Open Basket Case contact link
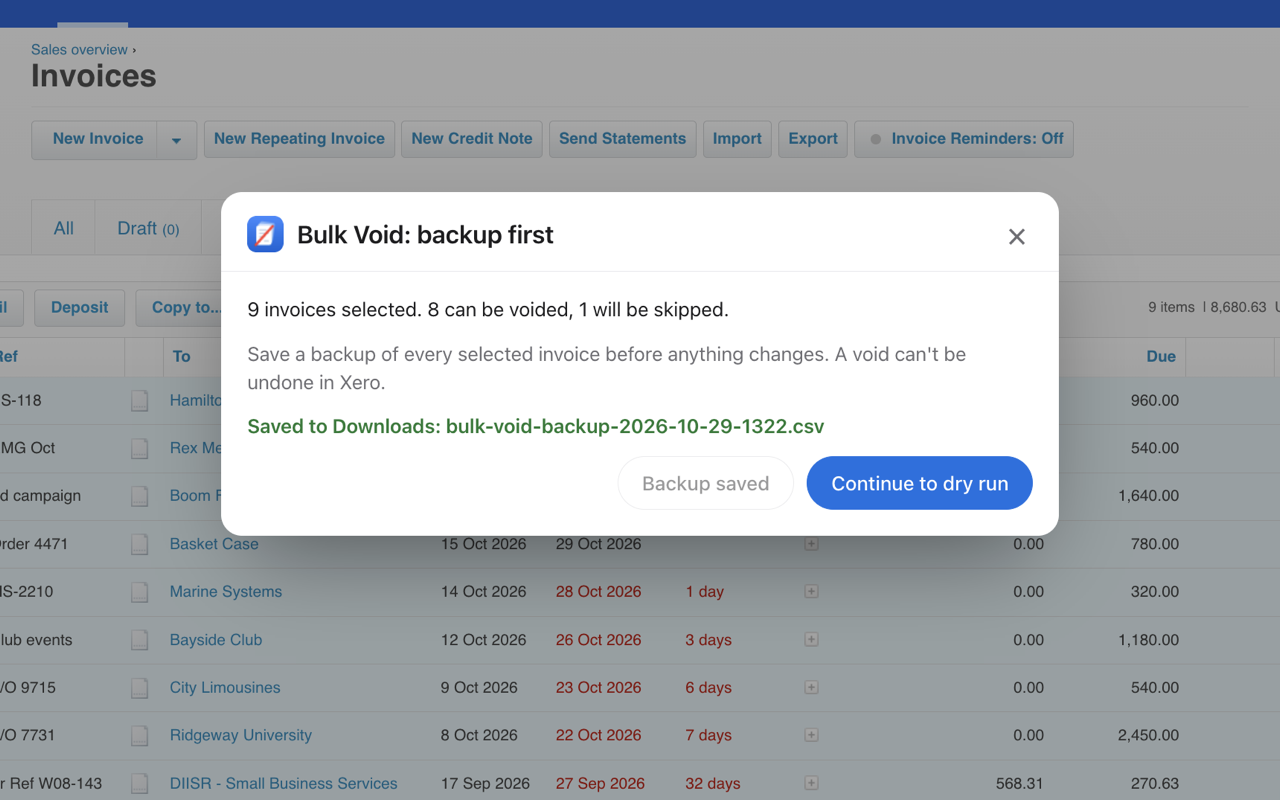 tap(214, 544)
